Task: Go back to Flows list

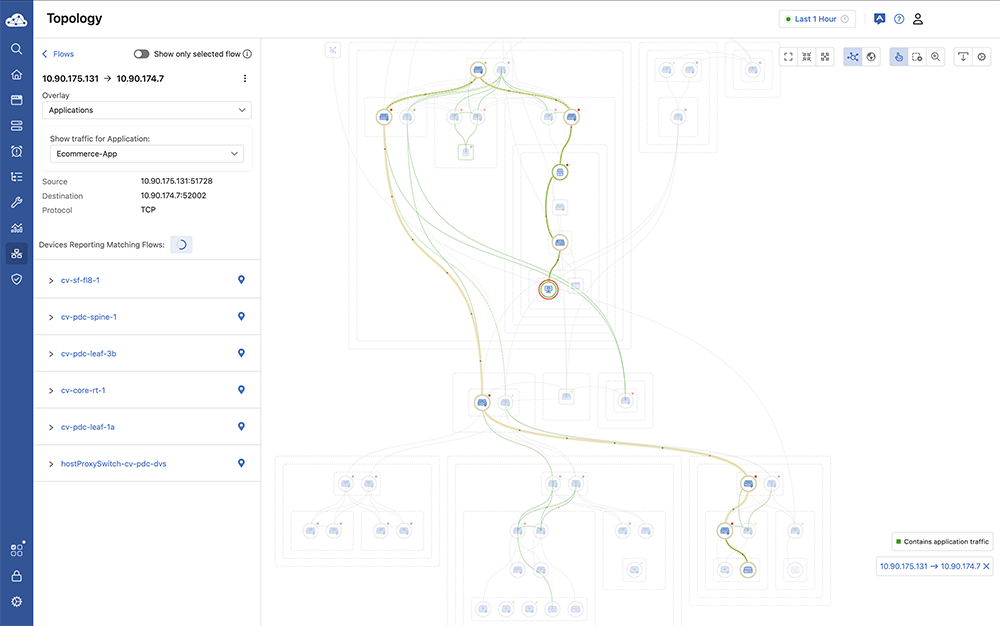Action: pos(57,54)
